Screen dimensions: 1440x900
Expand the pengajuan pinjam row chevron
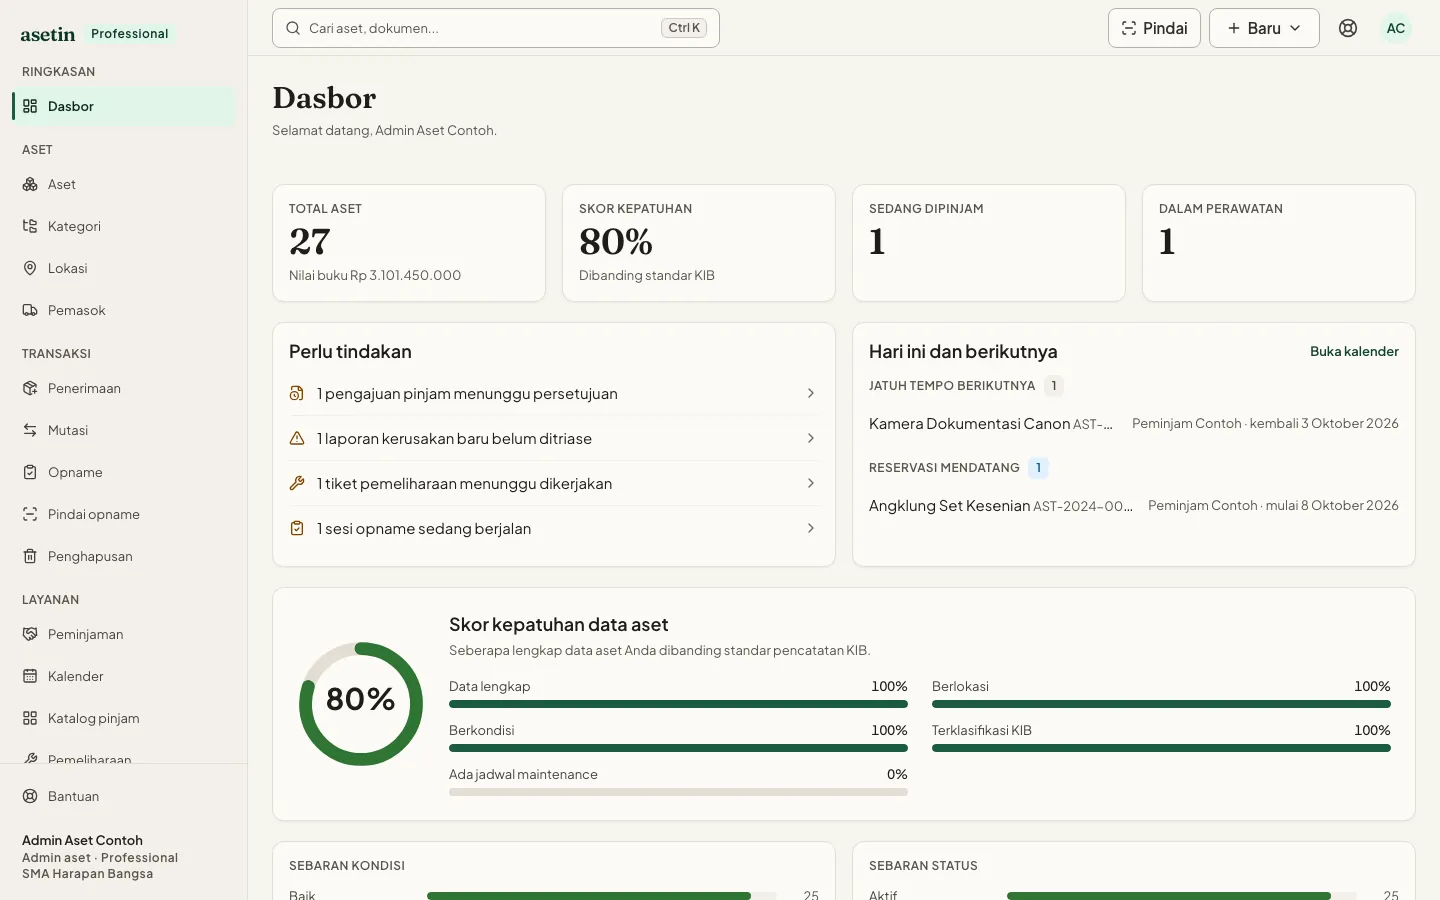click(x=811, y=393)
